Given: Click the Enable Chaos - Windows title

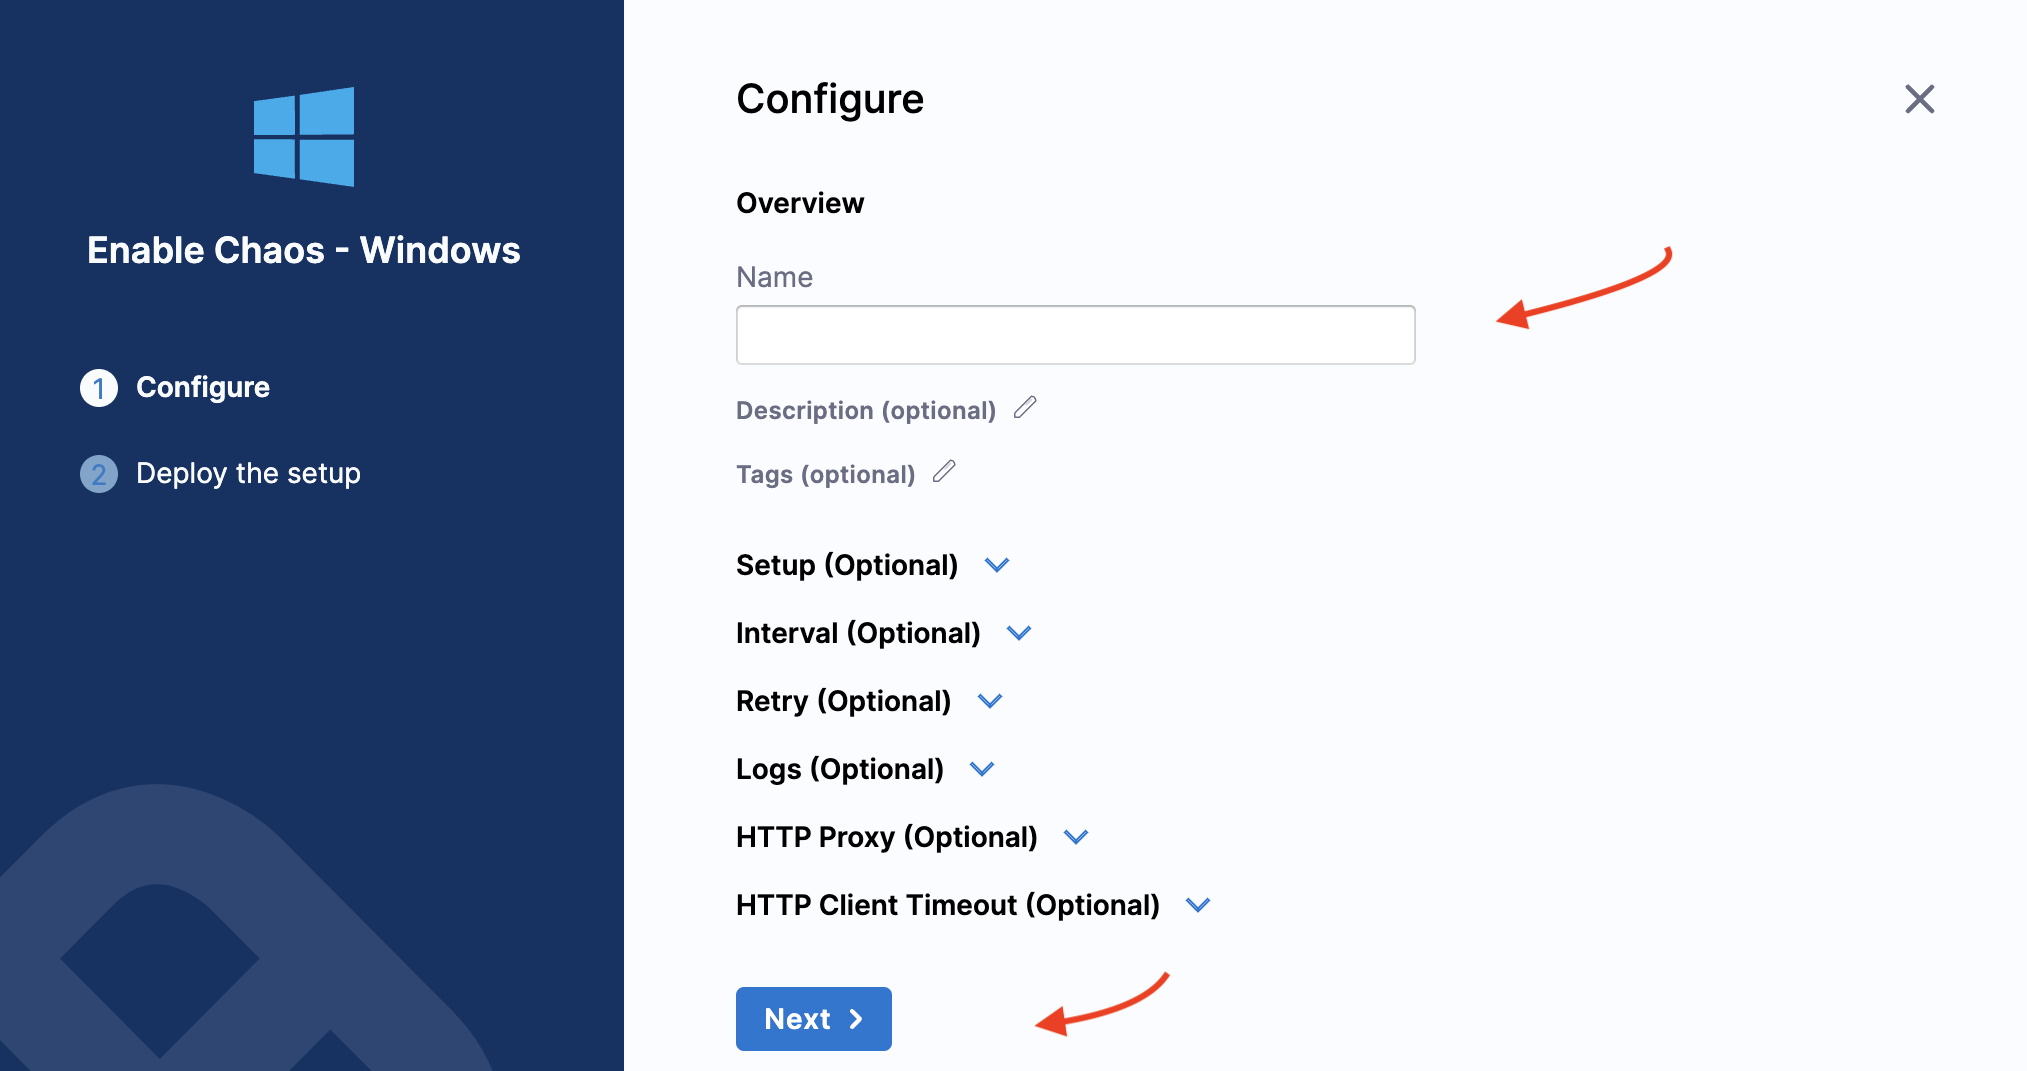Looking at the screenshot, I should [304, 250].
